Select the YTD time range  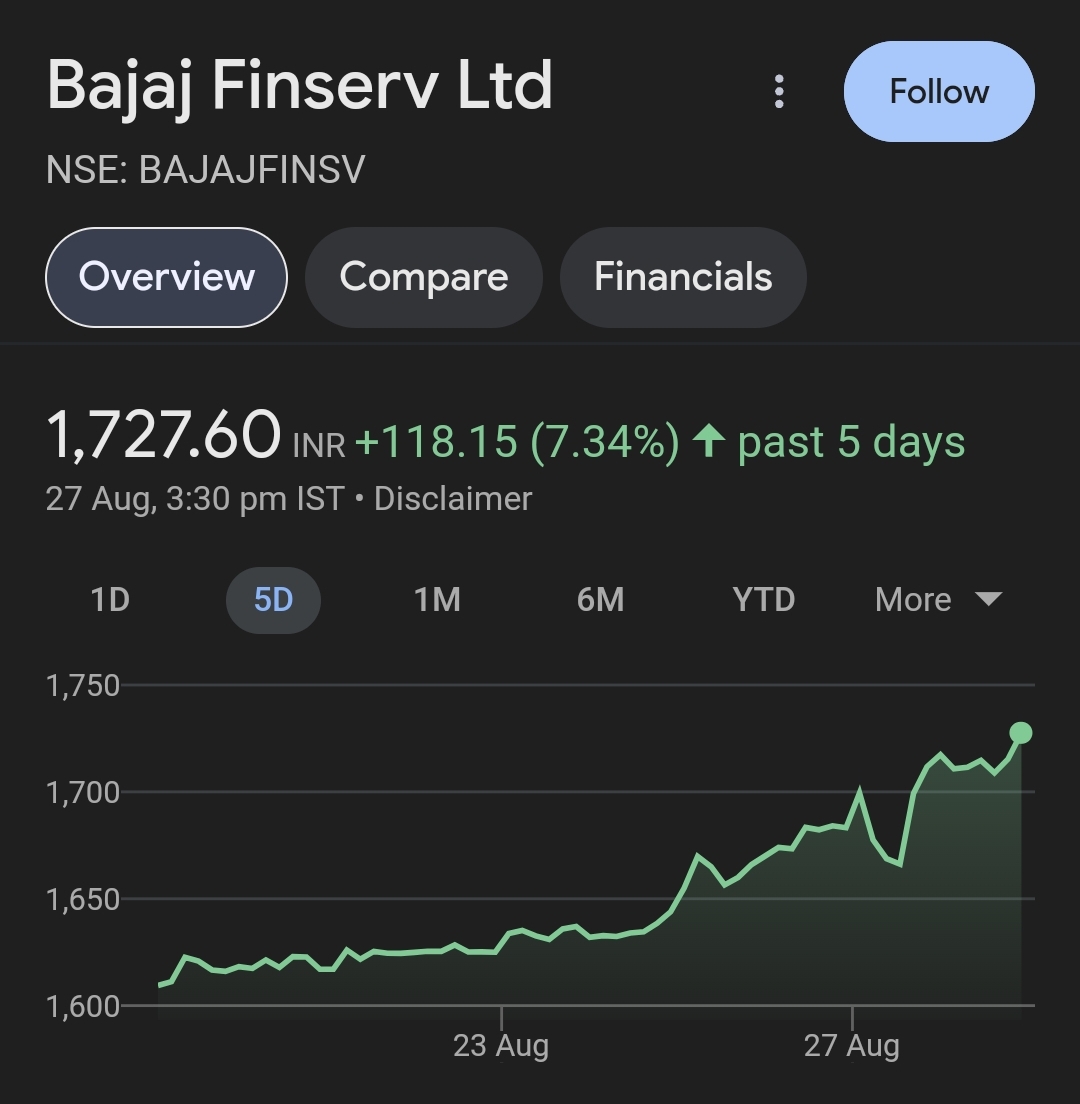pos(763,600)
